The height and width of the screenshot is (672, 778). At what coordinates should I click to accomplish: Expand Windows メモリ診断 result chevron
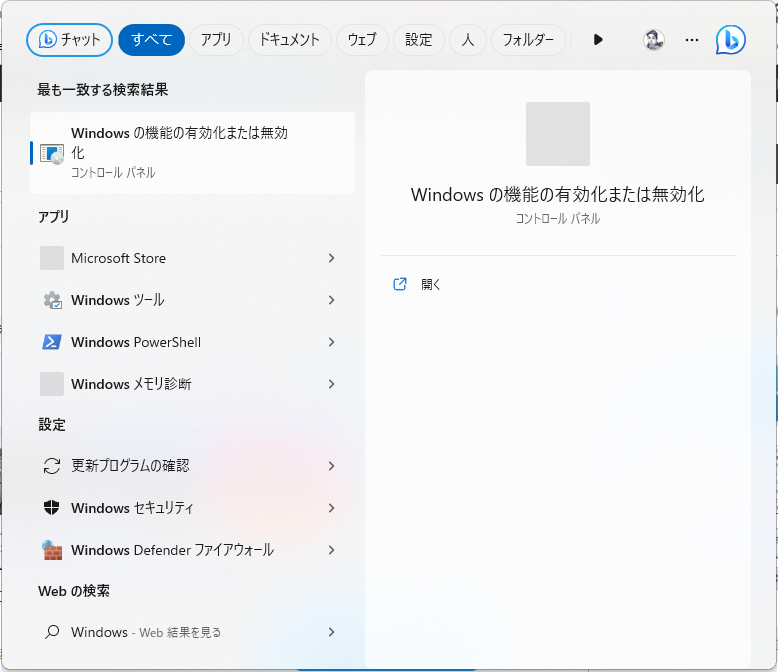(331, 384)
